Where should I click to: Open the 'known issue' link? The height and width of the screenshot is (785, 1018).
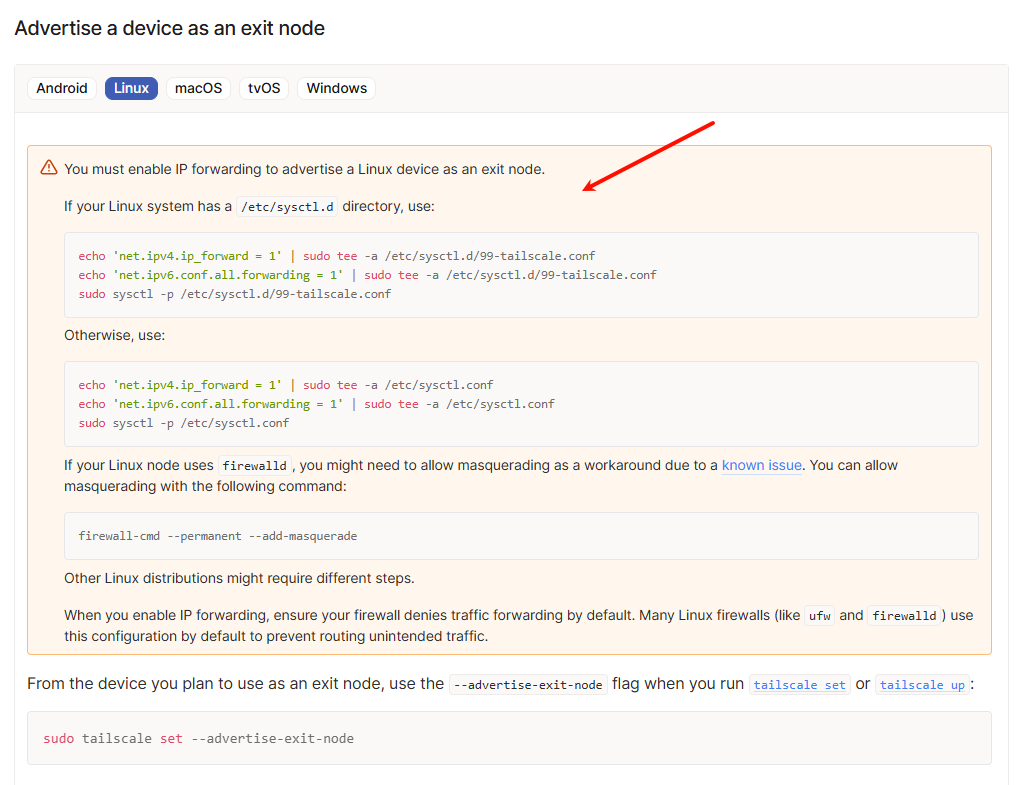(761, 465)
